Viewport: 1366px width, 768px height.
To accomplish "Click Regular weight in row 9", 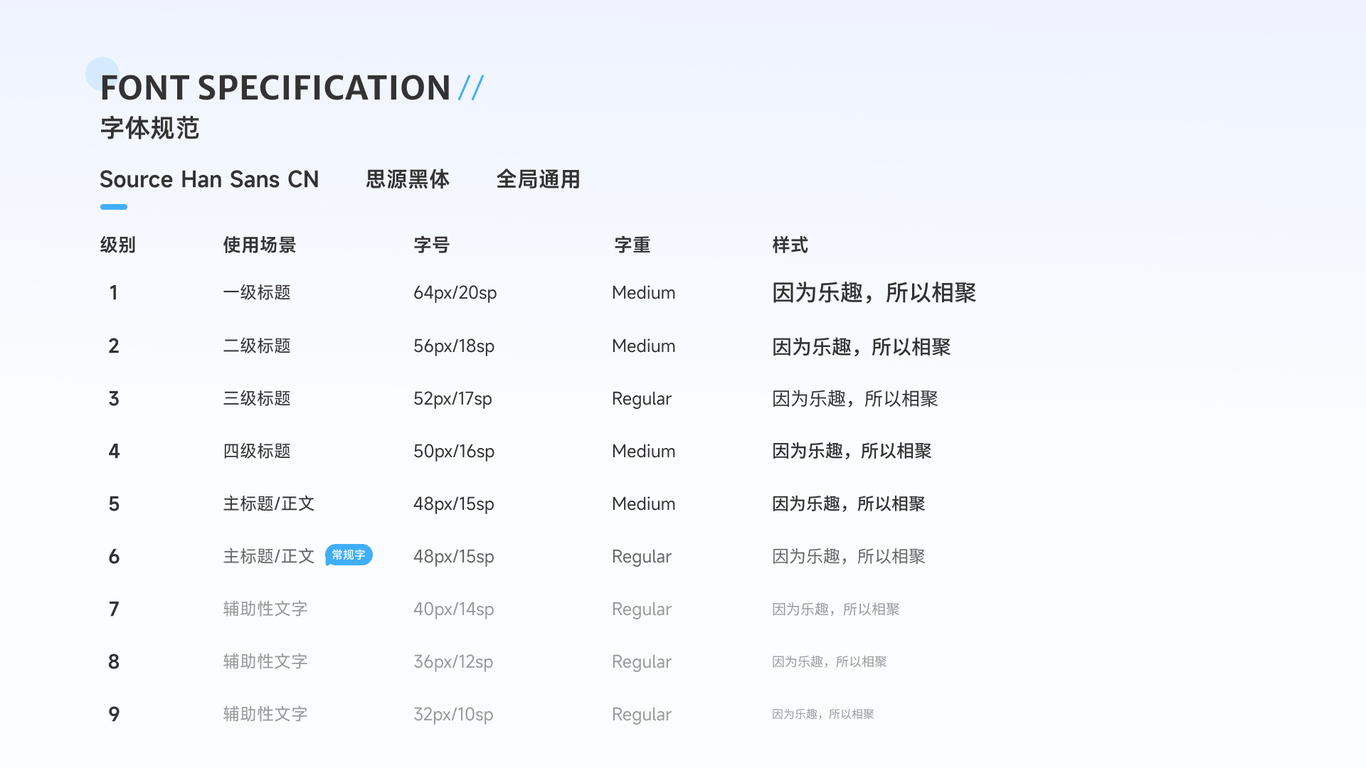I will coord(642,715).
